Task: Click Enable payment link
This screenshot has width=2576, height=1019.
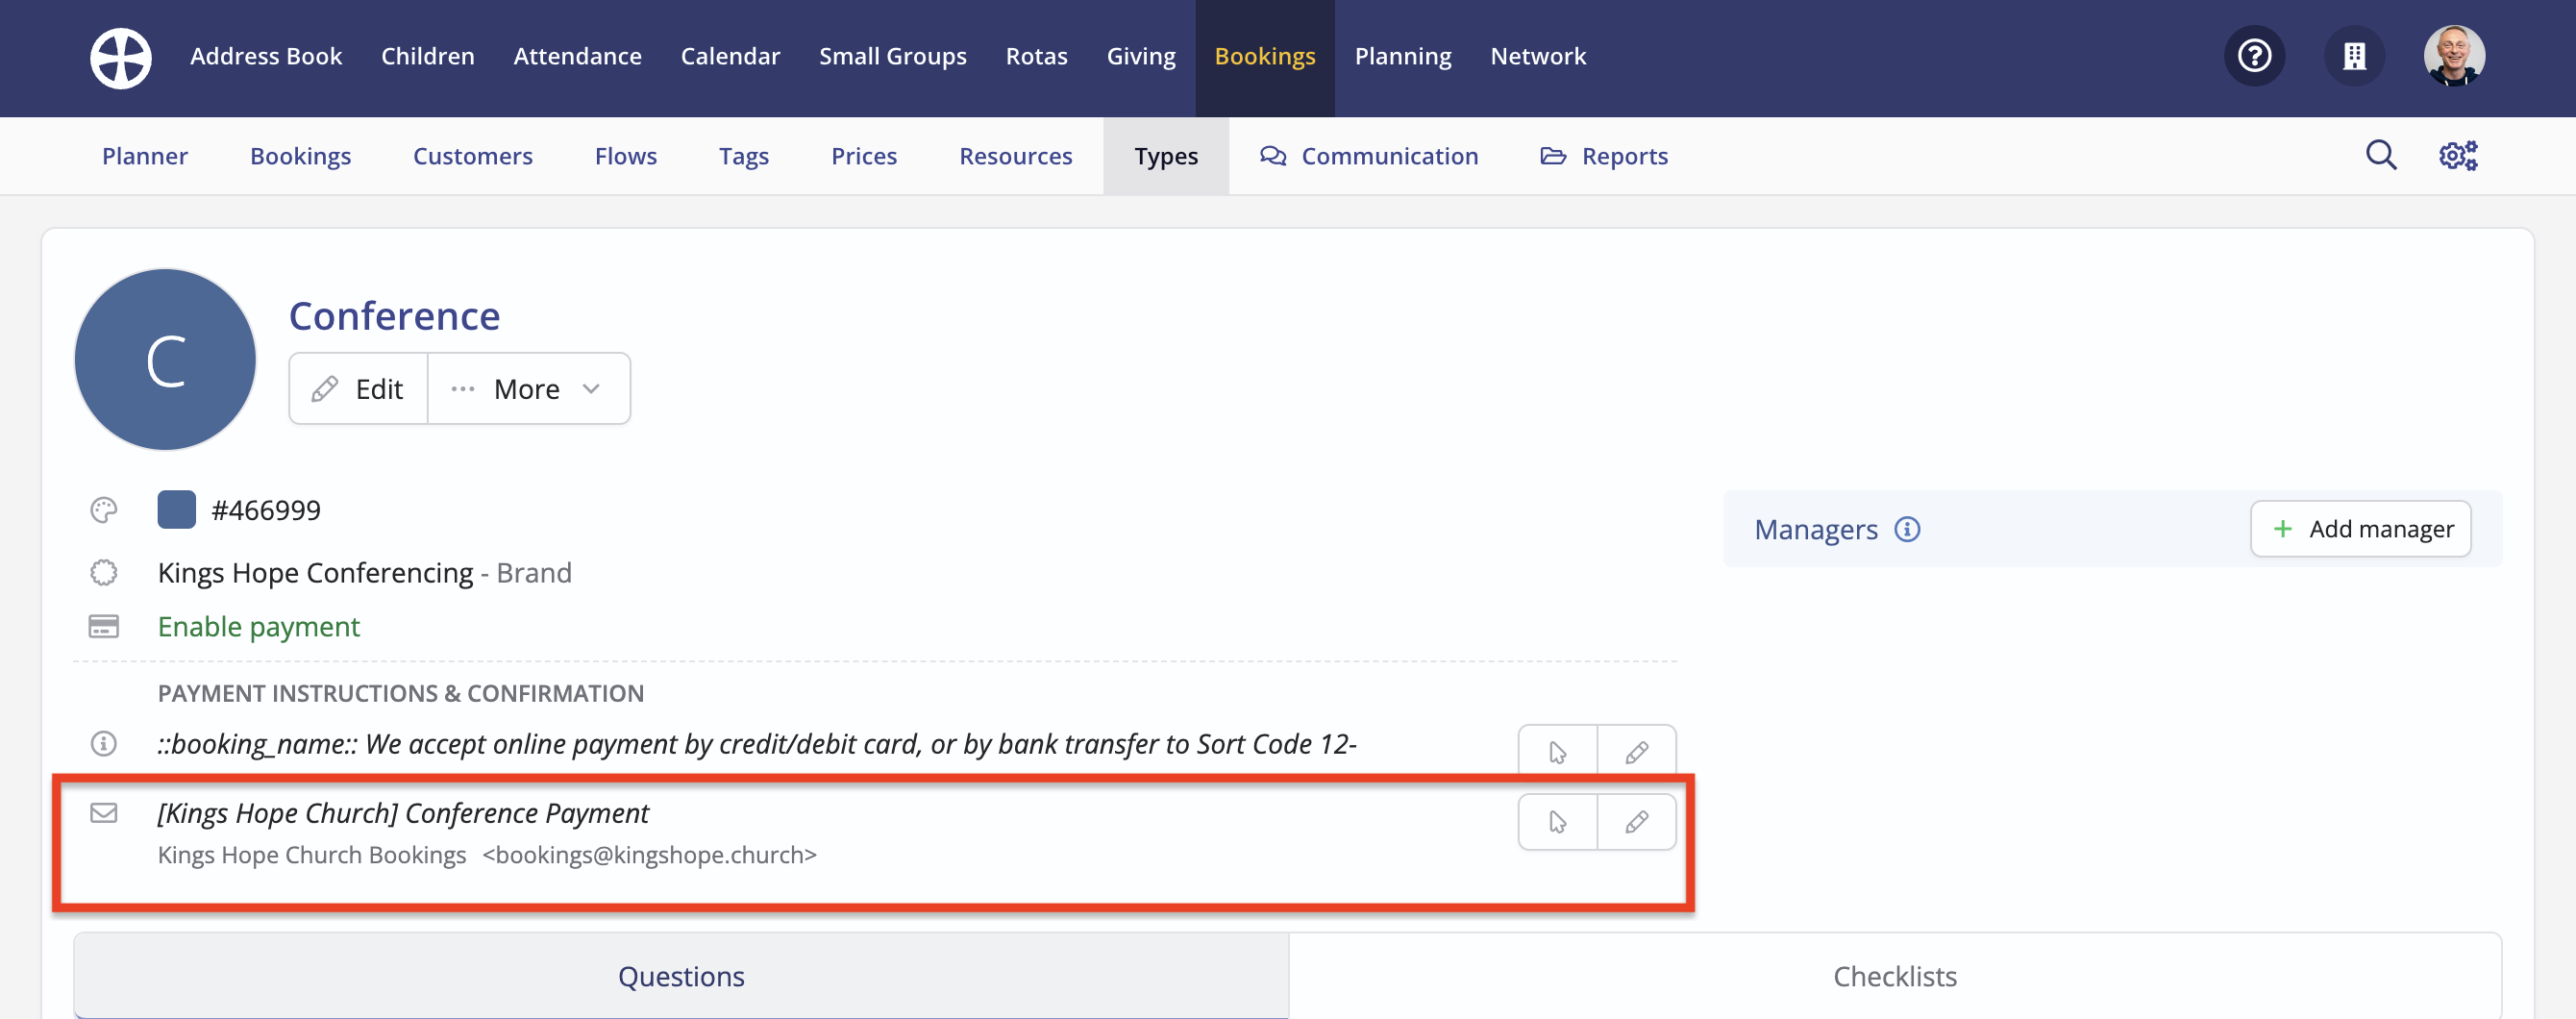Action: pos(258,626)
